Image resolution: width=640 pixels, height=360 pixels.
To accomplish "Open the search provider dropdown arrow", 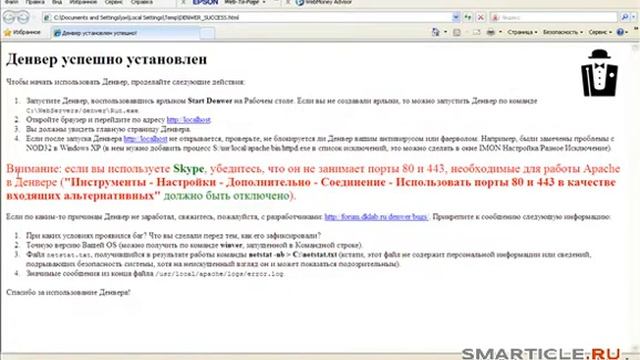I will 634,17.
